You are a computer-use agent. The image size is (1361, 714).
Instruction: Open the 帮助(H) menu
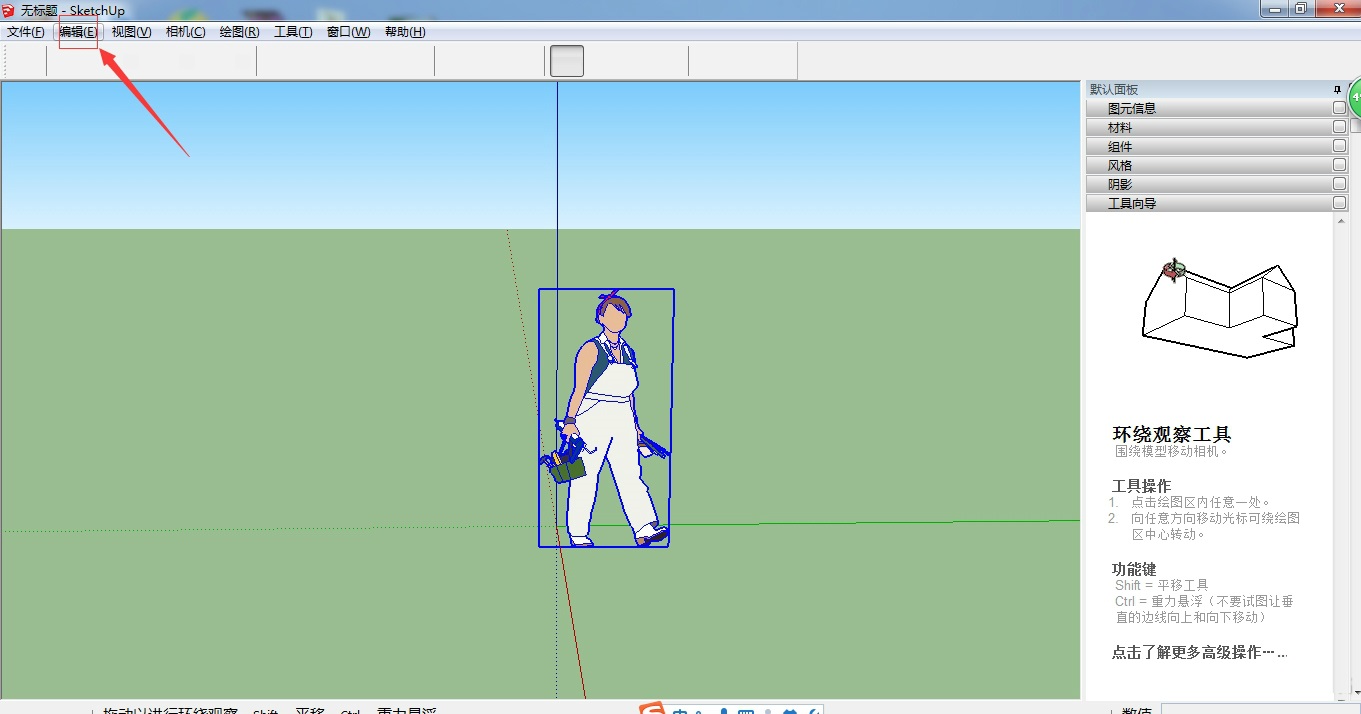405,32
